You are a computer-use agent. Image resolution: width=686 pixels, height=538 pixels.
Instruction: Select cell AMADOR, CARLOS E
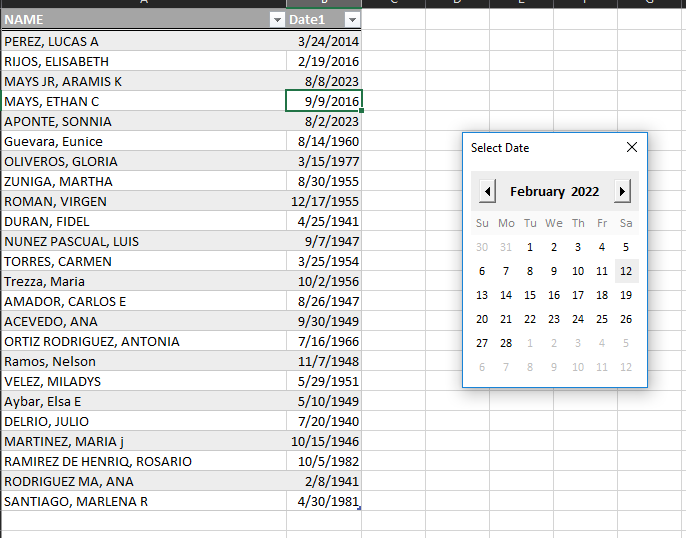pos(144,302)
